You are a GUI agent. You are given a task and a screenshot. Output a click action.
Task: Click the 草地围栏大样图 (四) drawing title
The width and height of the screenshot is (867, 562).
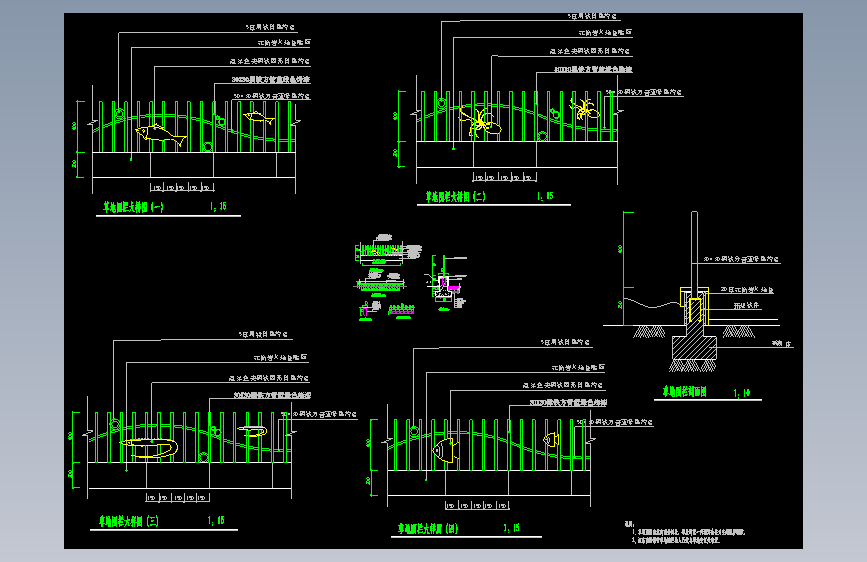[x=428, y=529]
